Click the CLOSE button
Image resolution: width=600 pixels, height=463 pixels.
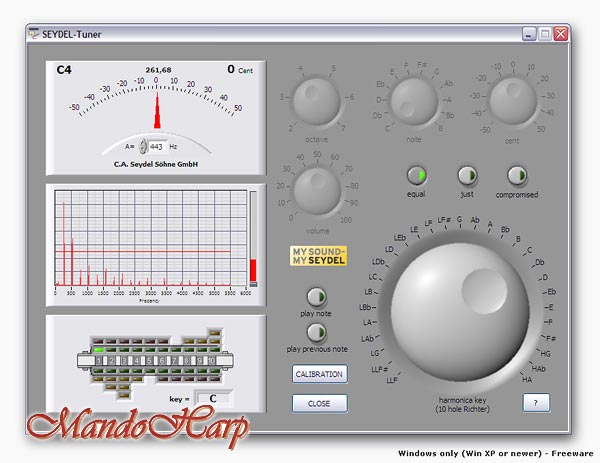click(x=320, y=403)
